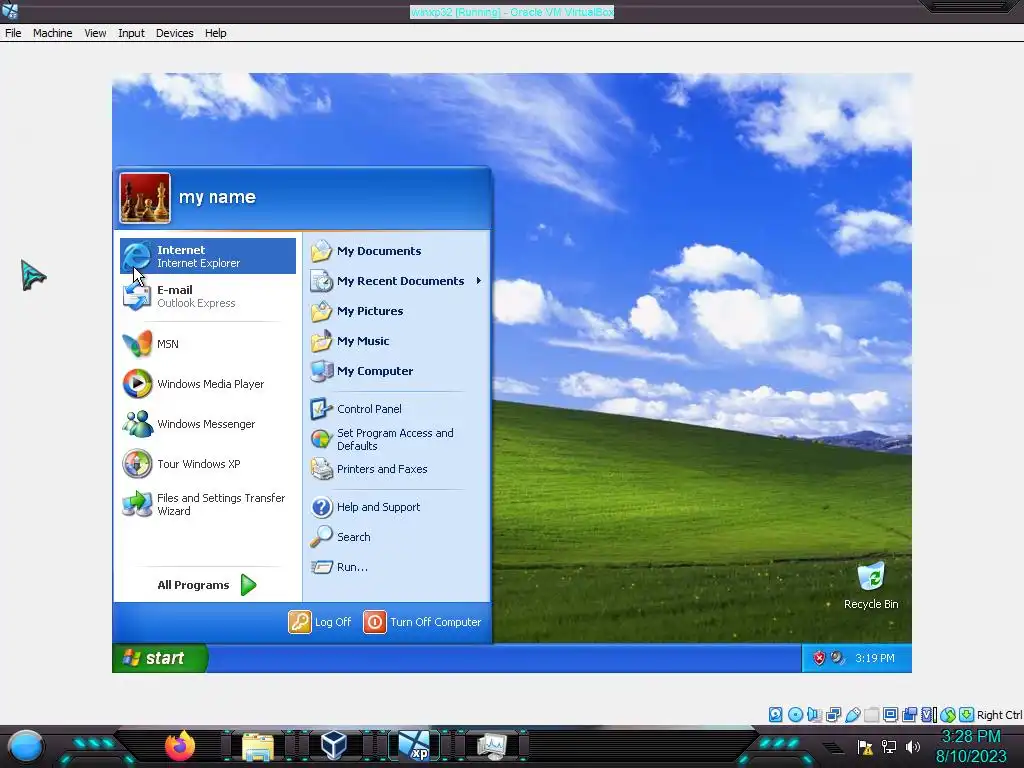The height and width of the screenshot is (768, 1024).
Task: Click the host blue orb Start button
Action: (x=26, y=746)
